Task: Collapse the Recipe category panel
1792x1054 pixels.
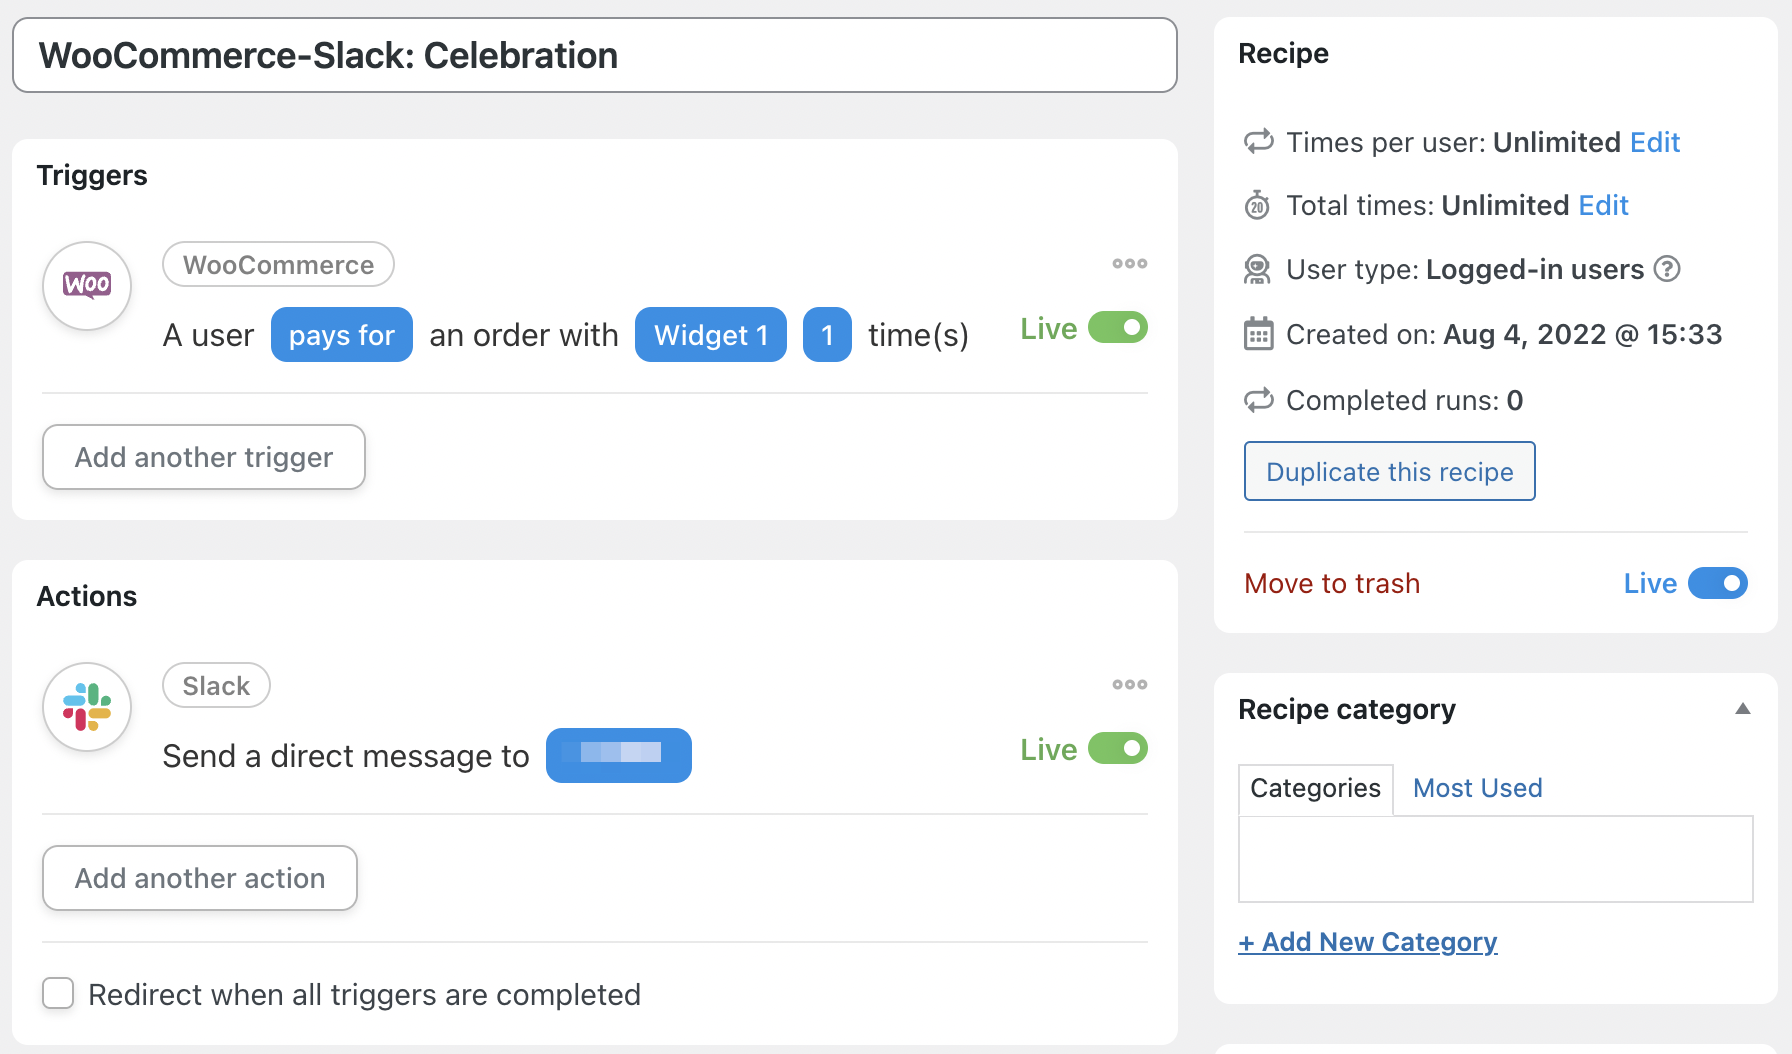Action: coord(1743,709)
